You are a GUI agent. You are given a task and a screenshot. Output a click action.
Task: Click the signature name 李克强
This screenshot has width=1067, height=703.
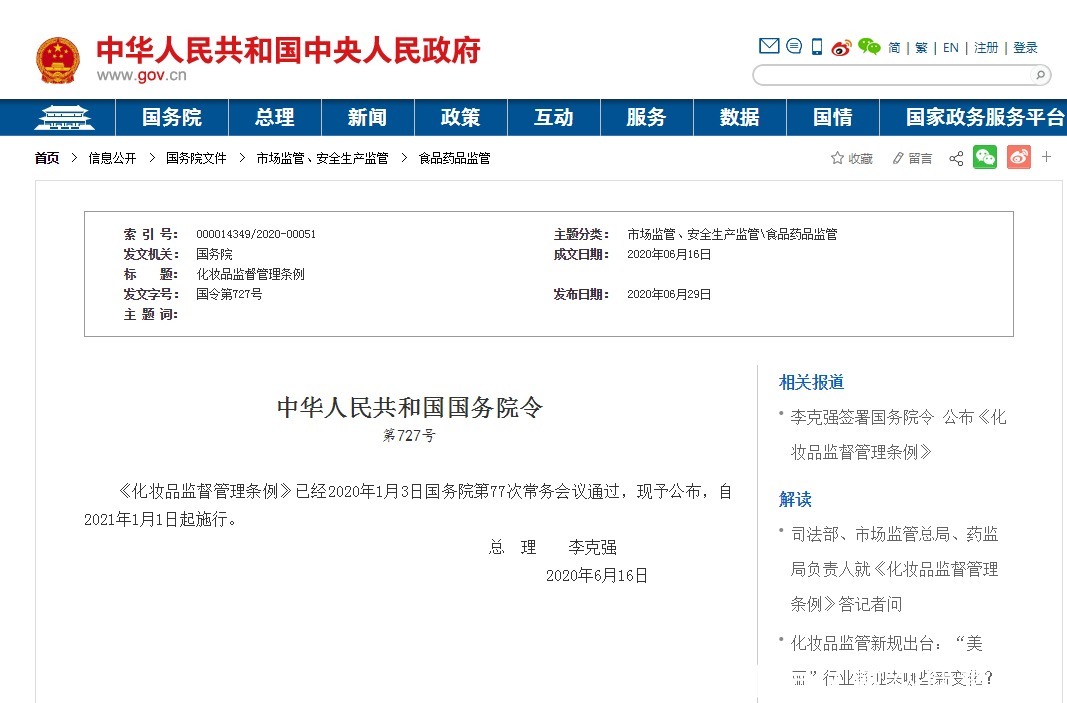coord(593,547)
